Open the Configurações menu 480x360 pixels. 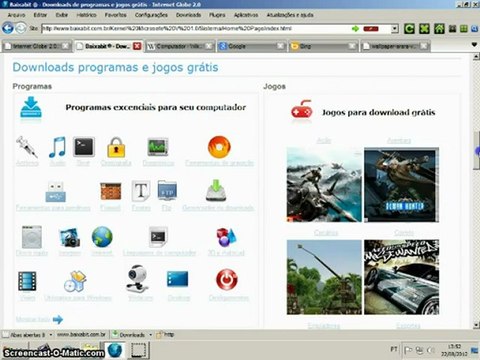coord(151,15)
